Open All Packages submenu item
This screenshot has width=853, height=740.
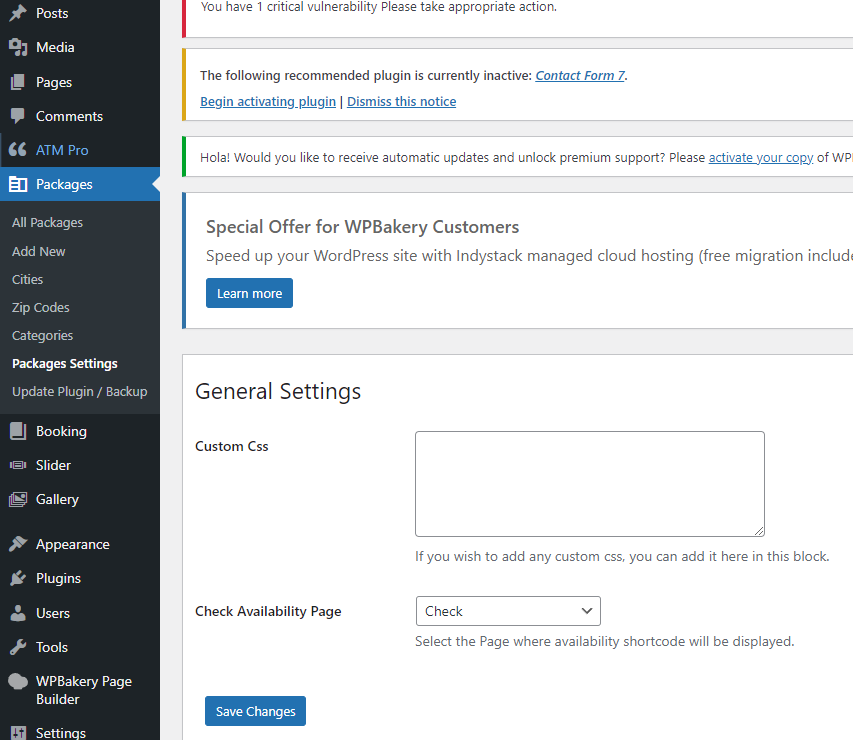tap(47, 223)
